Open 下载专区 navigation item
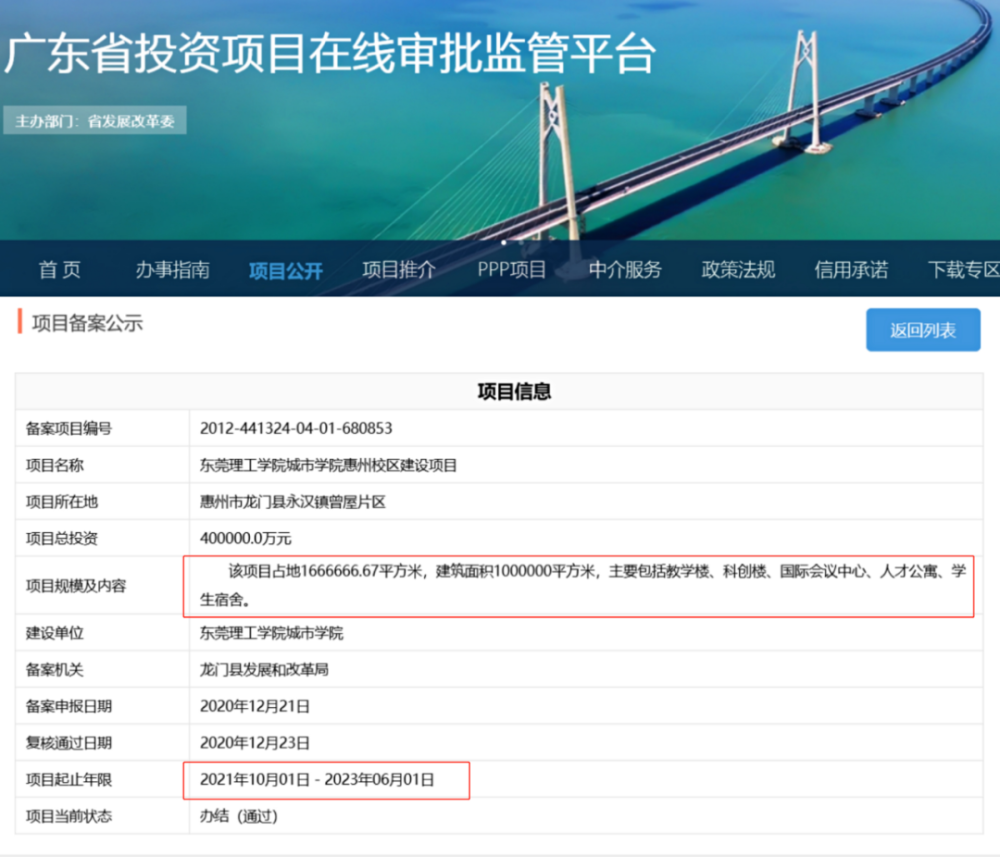Screen dimensions: 1000x857 coord(964,270)
